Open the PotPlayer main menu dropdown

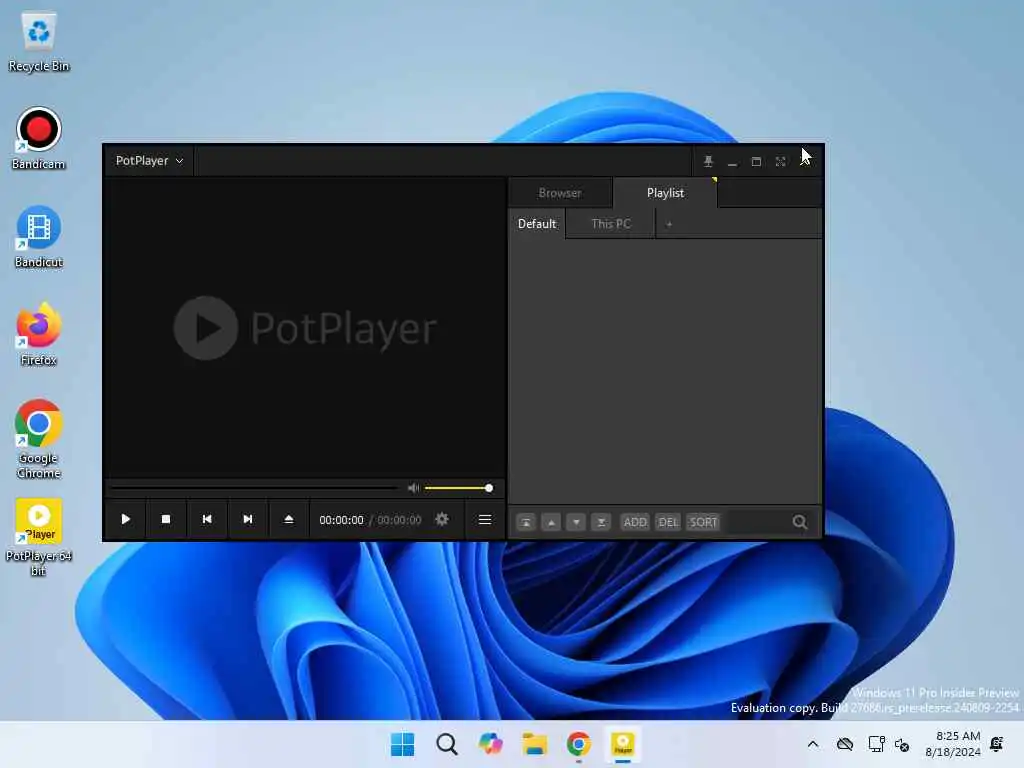pos(149,161)
